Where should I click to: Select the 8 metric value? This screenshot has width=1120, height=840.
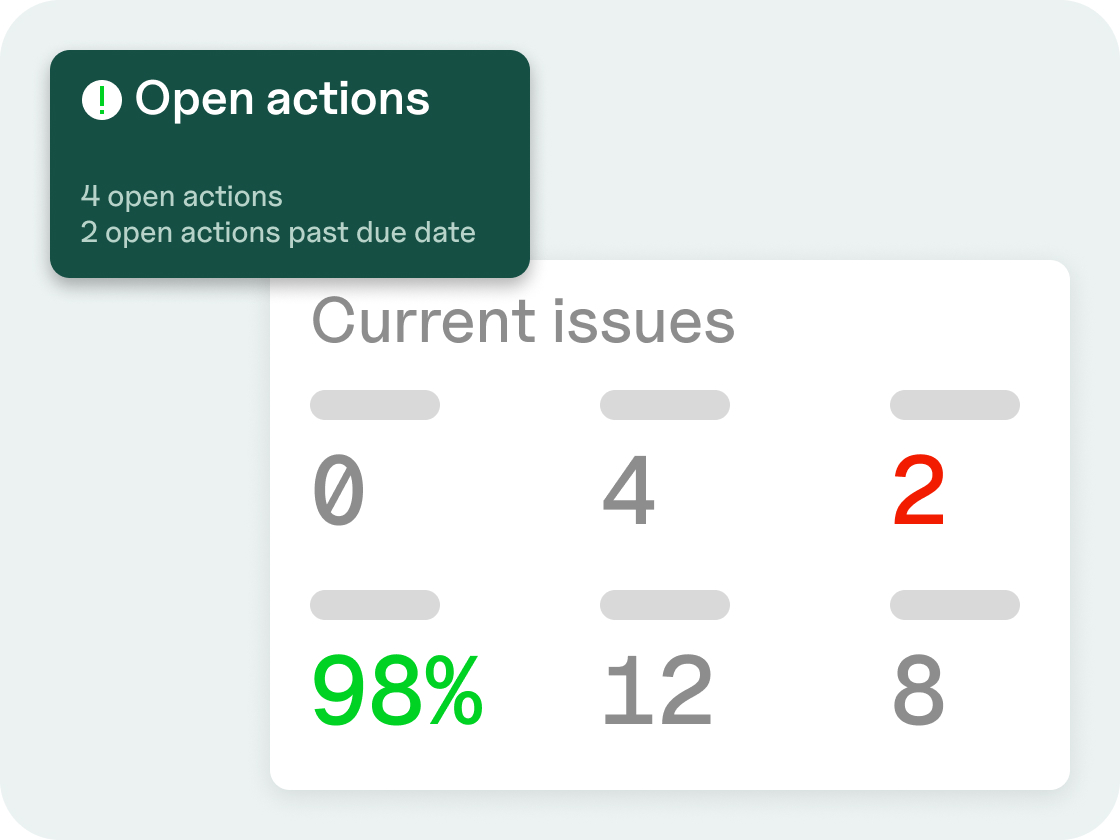[x=918, y=692]
